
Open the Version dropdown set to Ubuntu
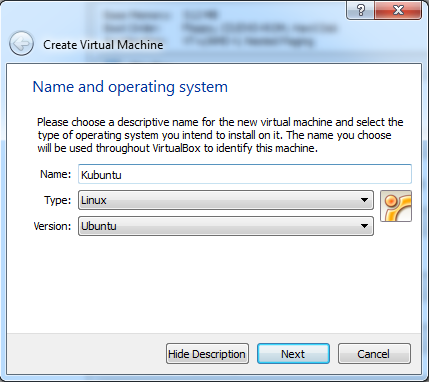(226, 226)
